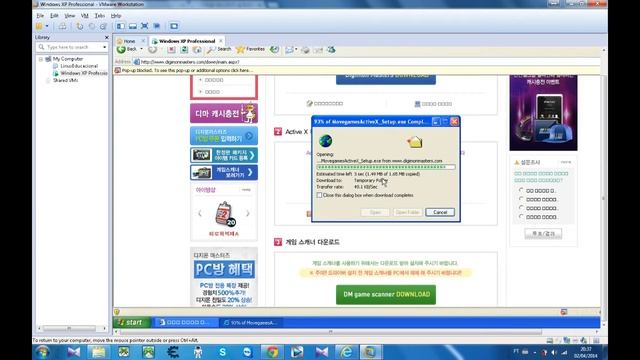Click the XP start button
Viewport: 640px width, 360px height.
pyautogui.click(x=132, y=322)
